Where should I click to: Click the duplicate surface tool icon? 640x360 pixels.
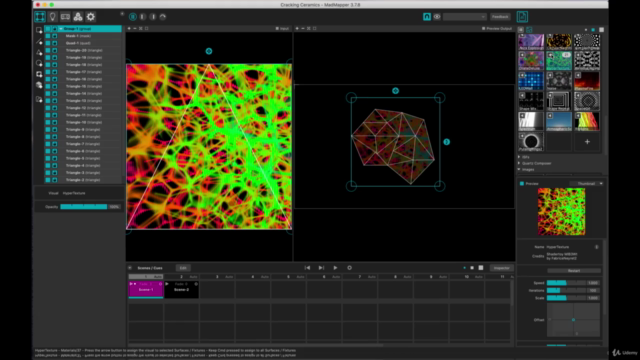click(x=39, y=99)
